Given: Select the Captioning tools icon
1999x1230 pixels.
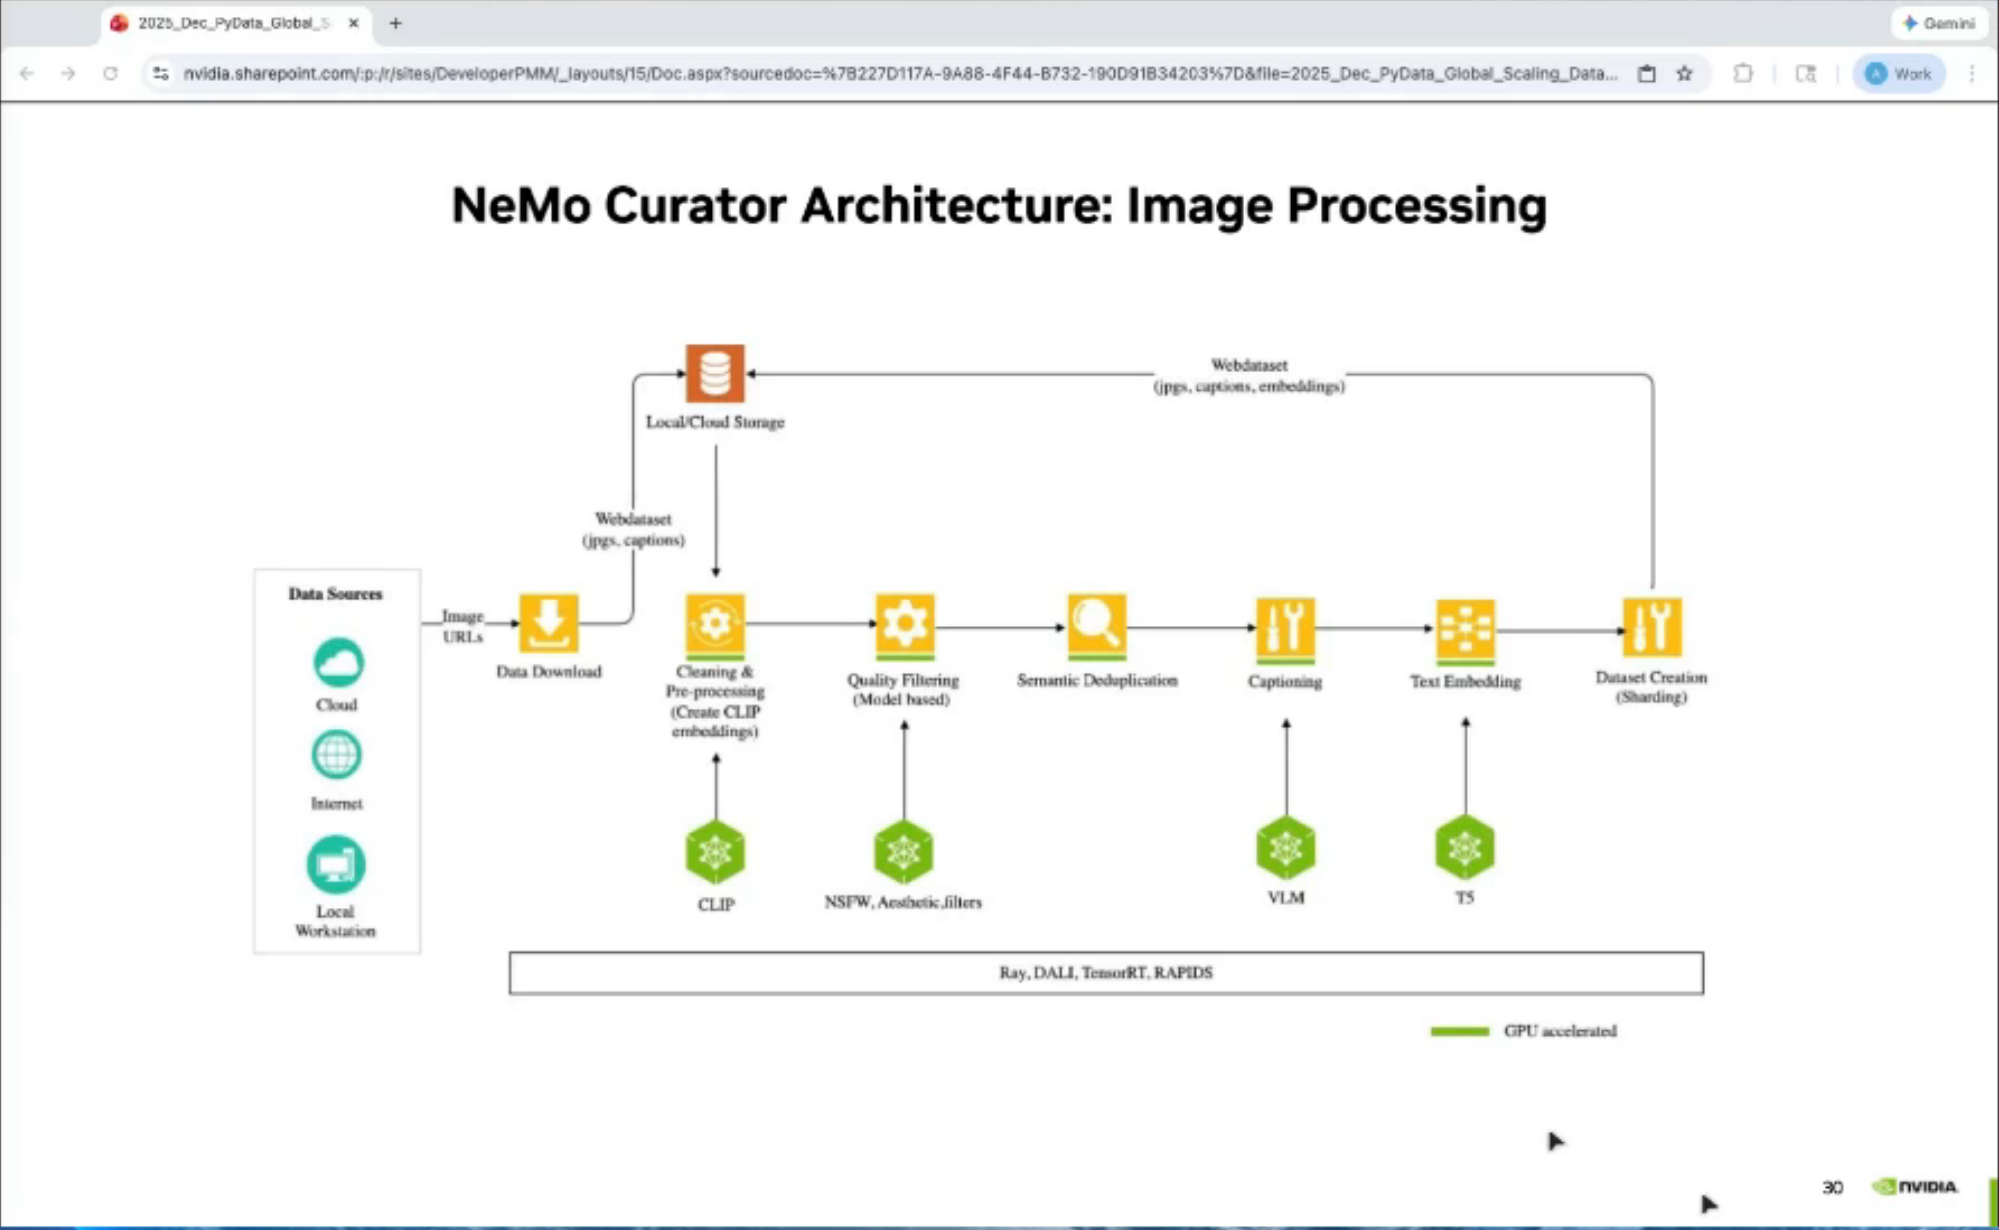Looking at the screenshot, I should pos(1285,628).
